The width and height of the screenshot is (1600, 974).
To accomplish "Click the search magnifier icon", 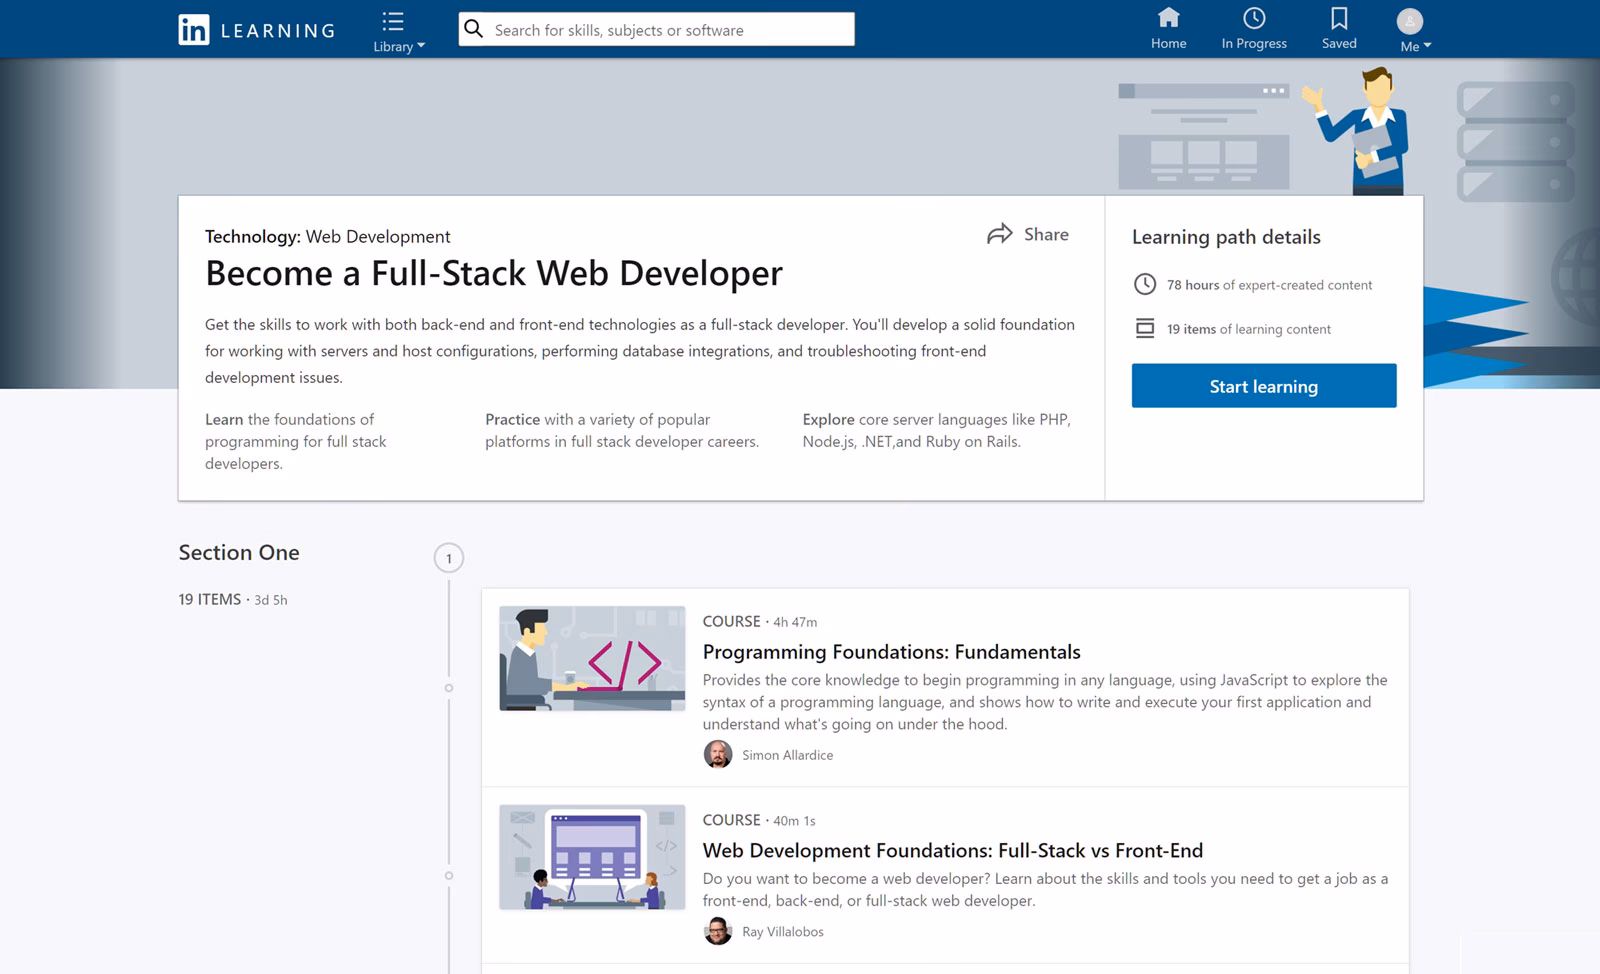I will (474, 29).
